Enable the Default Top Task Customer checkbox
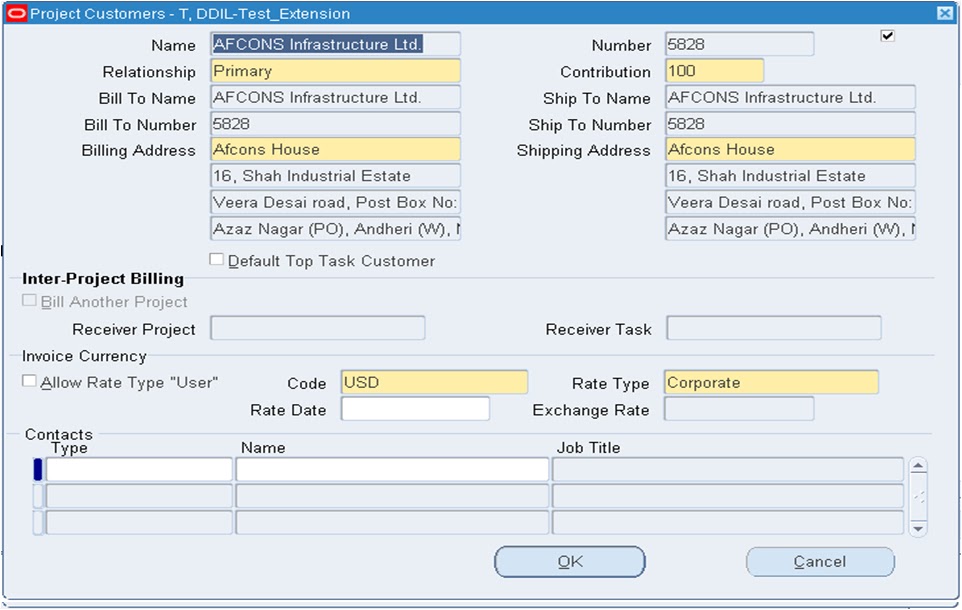This screenshot has height=610, width=962. [216, 259]
